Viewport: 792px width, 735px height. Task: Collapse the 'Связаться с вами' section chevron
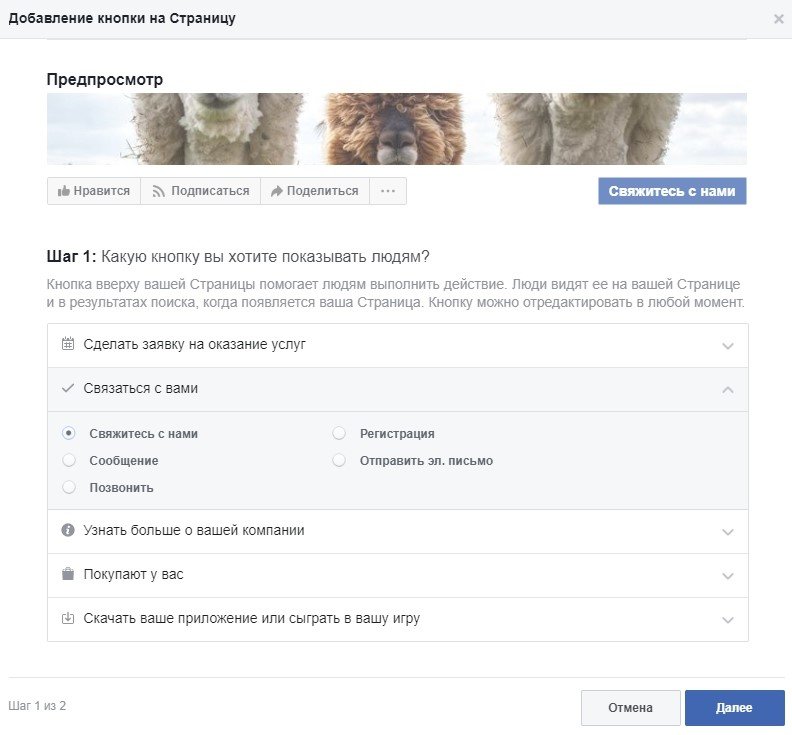(728, 390)
